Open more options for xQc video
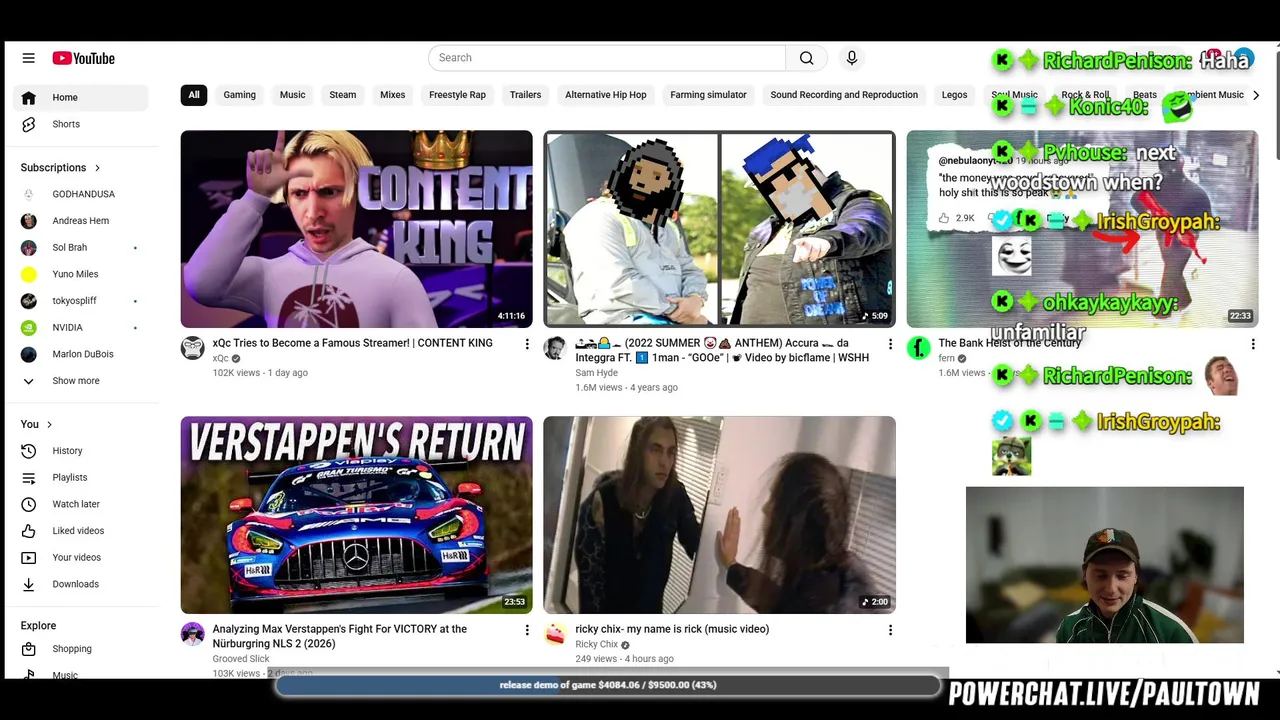This screenshot has width=1280, height=720. pos(527,344)
